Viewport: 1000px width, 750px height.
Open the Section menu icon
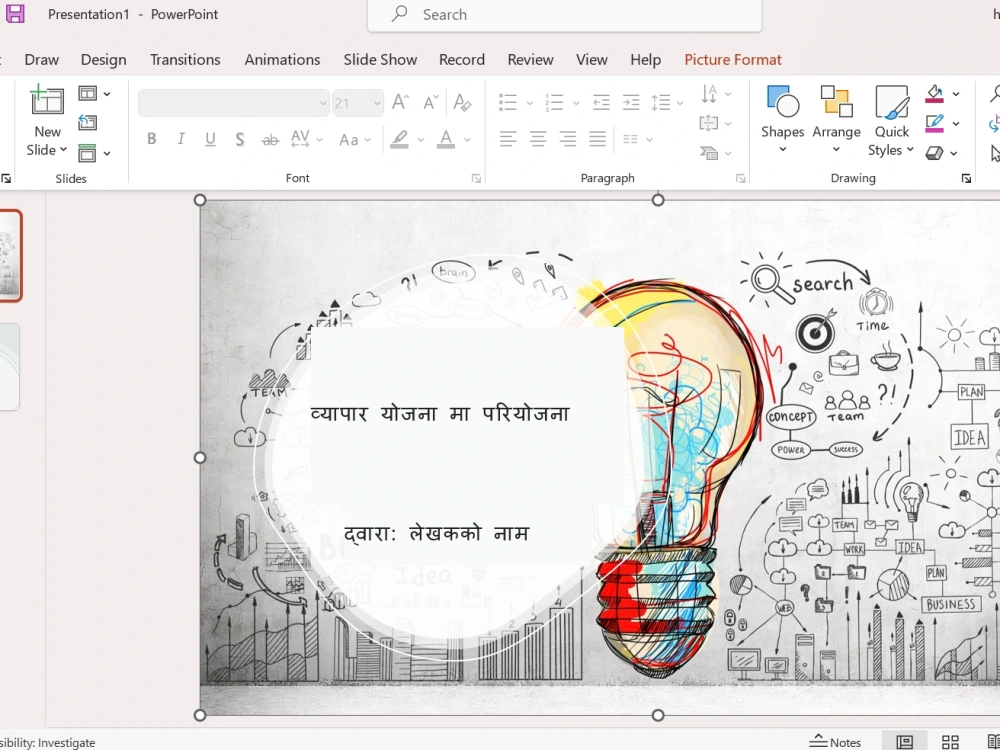click(94, 153)
